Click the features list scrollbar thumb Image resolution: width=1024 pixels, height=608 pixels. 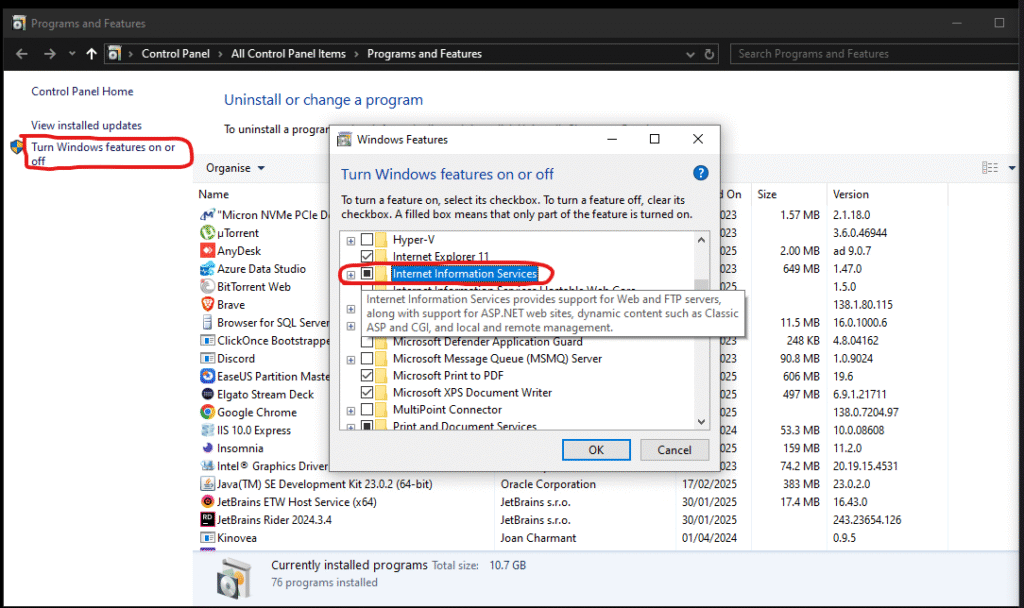coord(701,285)
